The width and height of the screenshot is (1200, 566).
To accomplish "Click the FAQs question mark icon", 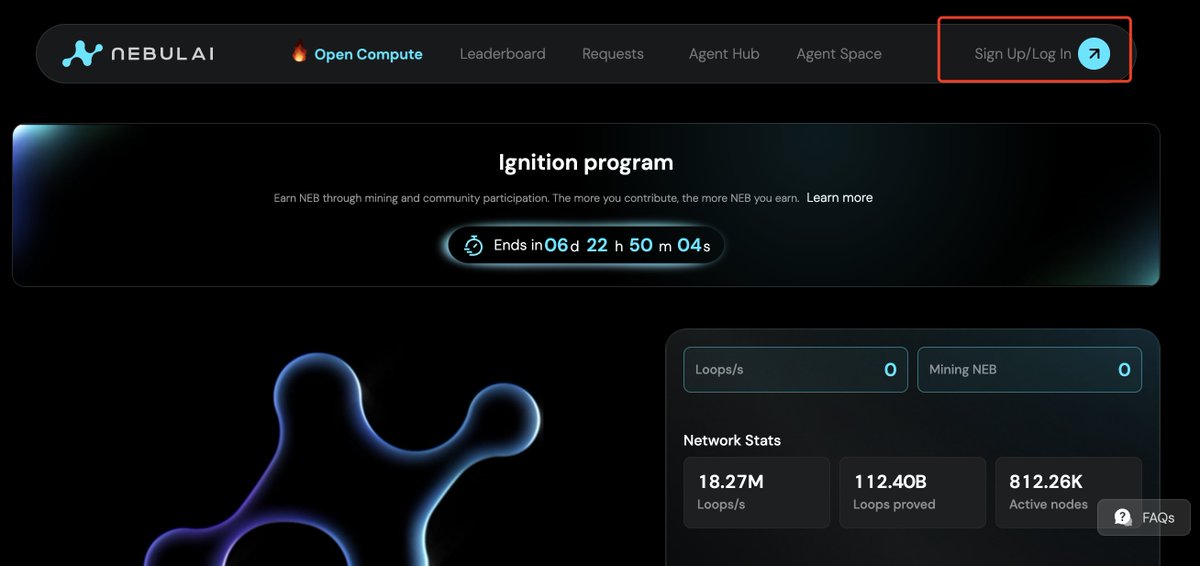I will [x=1123, y=517].
